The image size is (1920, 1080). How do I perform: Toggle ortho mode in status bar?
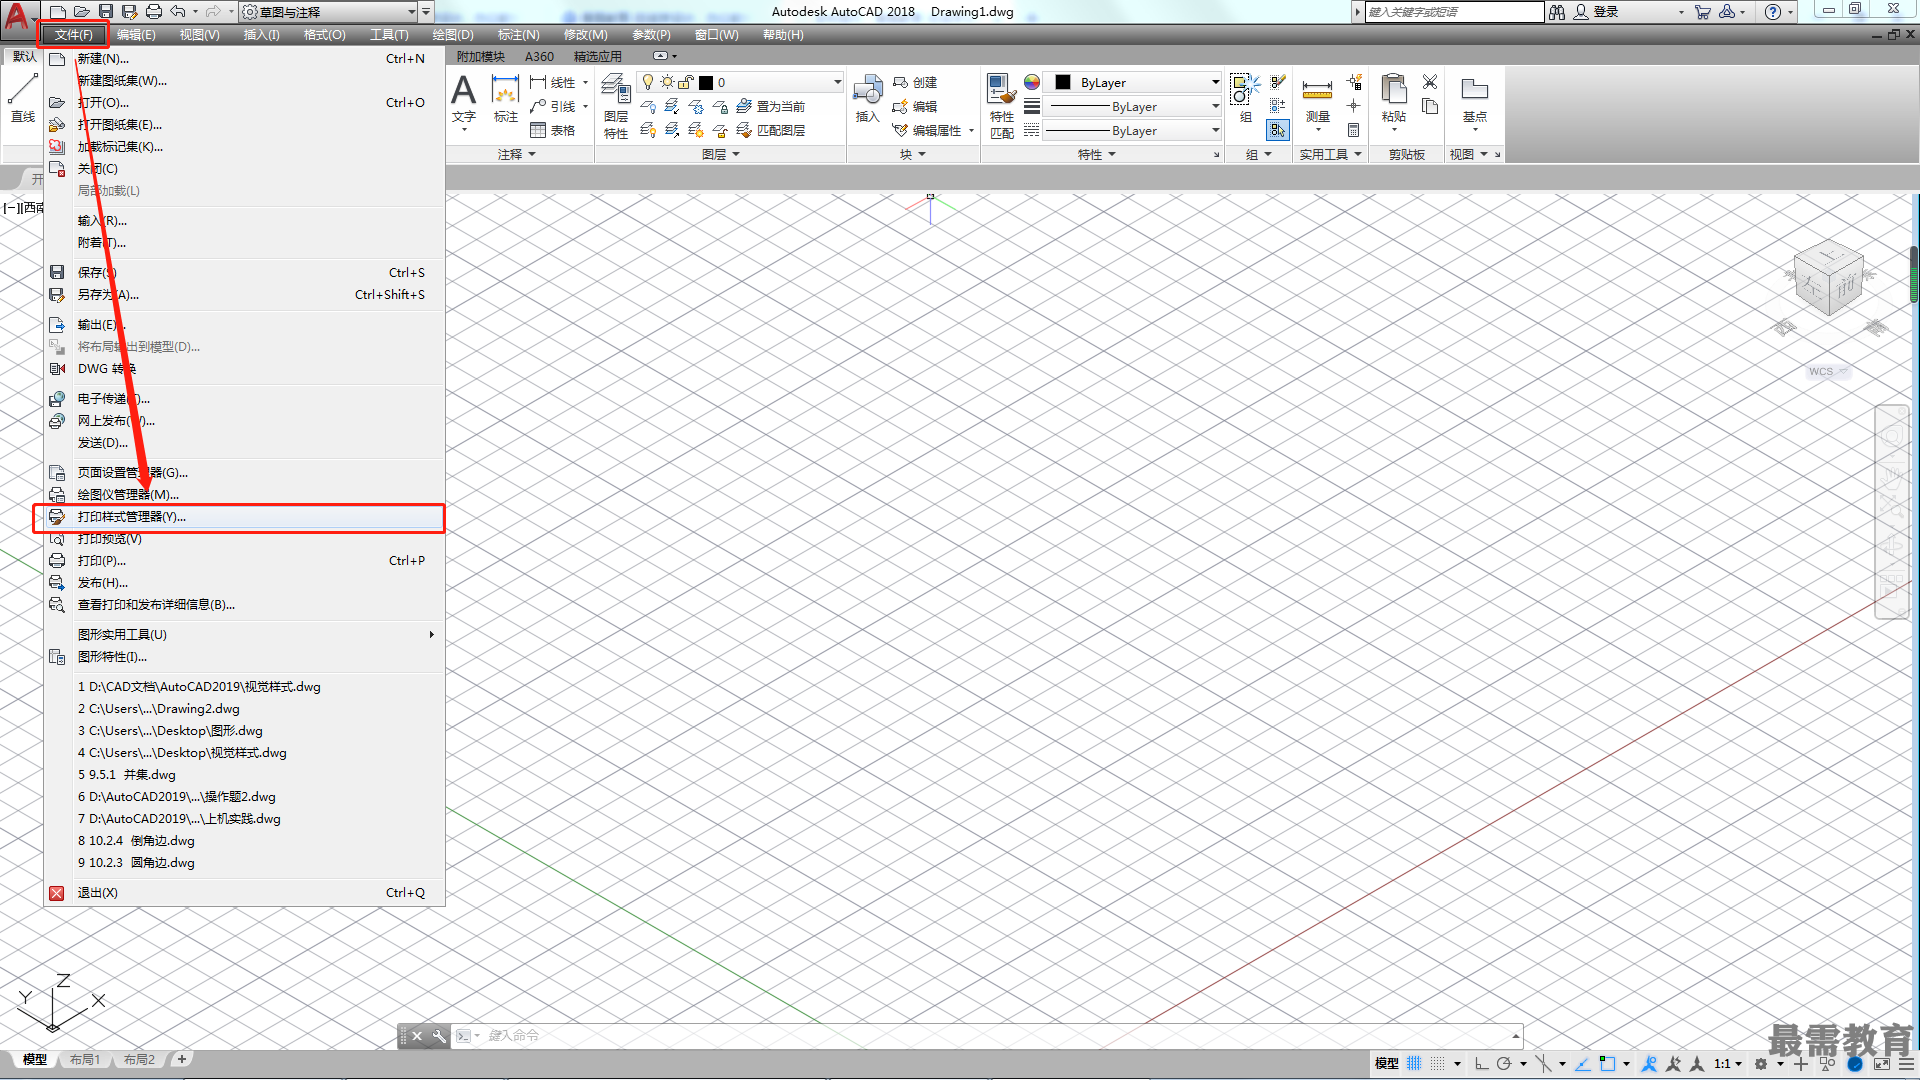[x=1481, y=1064]
